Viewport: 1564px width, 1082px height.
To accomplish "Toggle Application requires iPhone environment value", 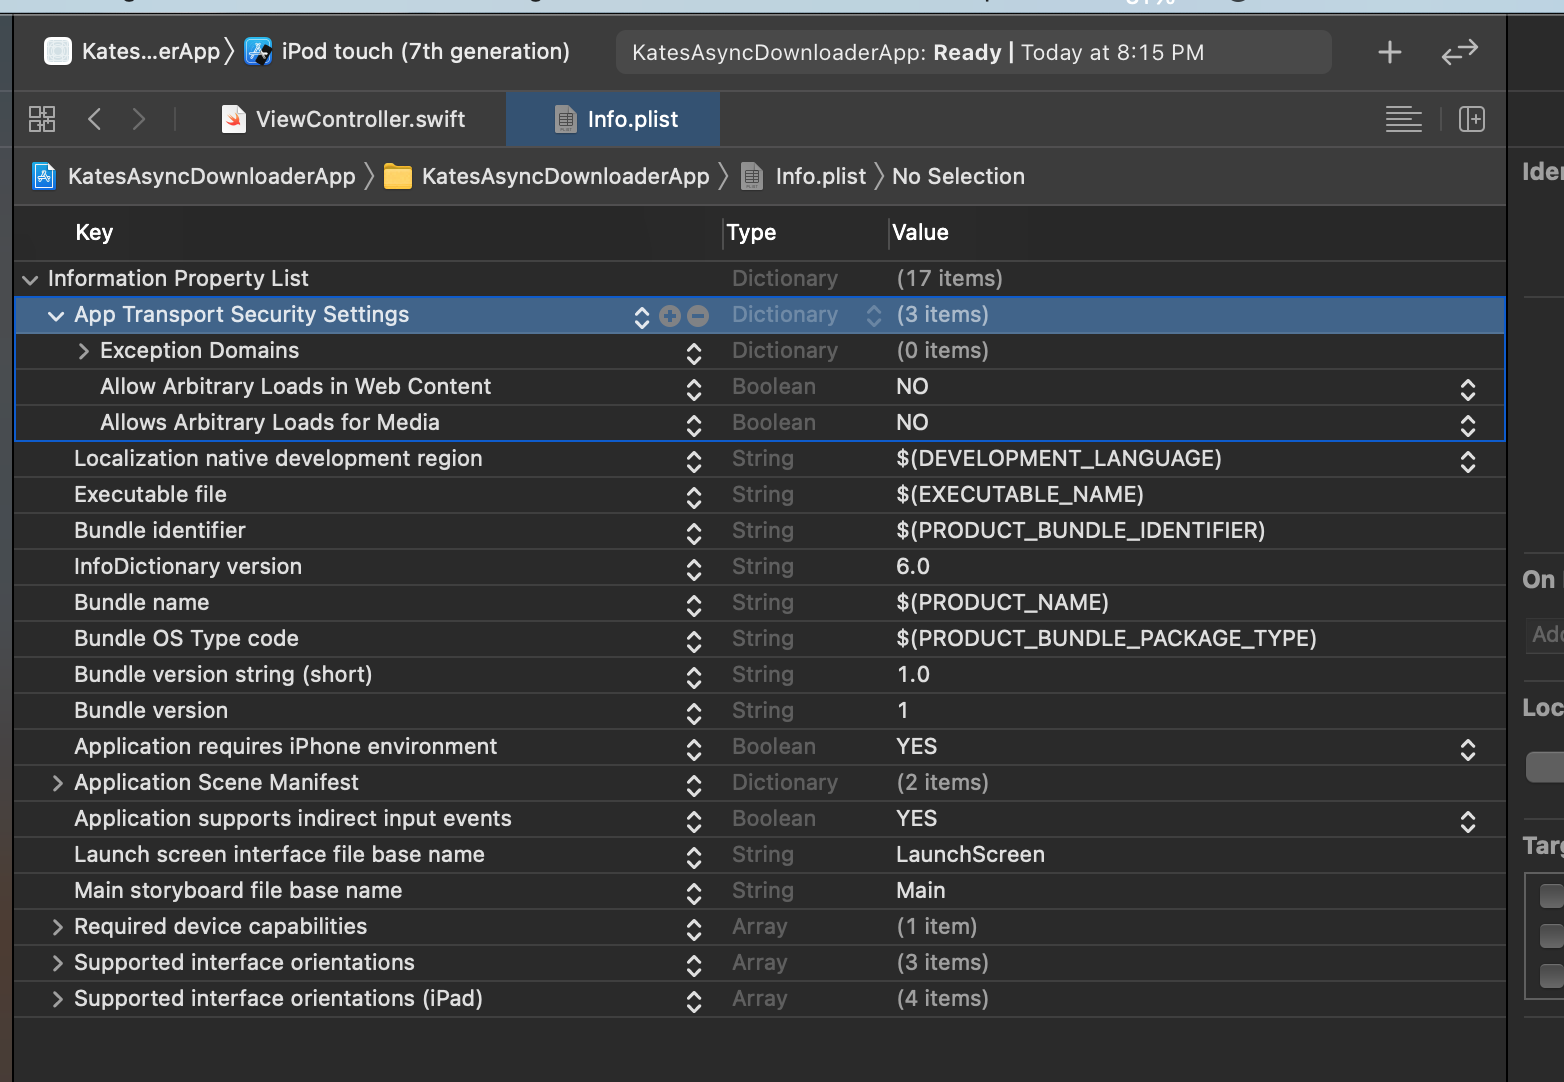I will [x=1468, y=749].
